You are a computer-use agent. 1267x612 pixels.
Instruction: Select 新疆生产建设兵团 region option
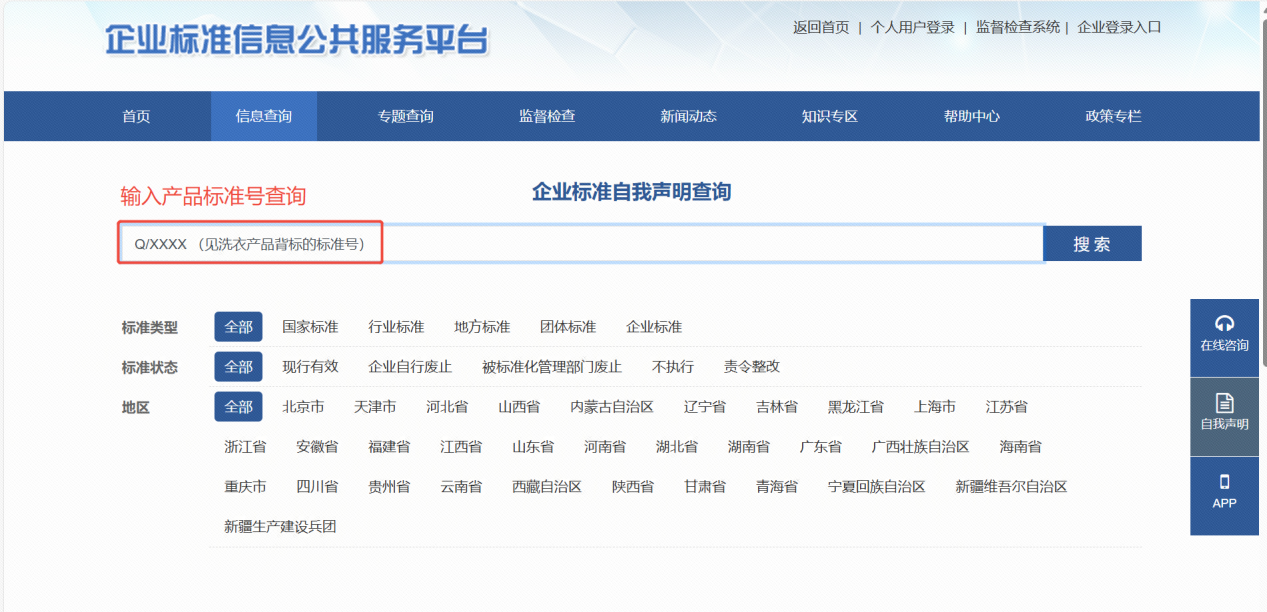pos(280,527)
